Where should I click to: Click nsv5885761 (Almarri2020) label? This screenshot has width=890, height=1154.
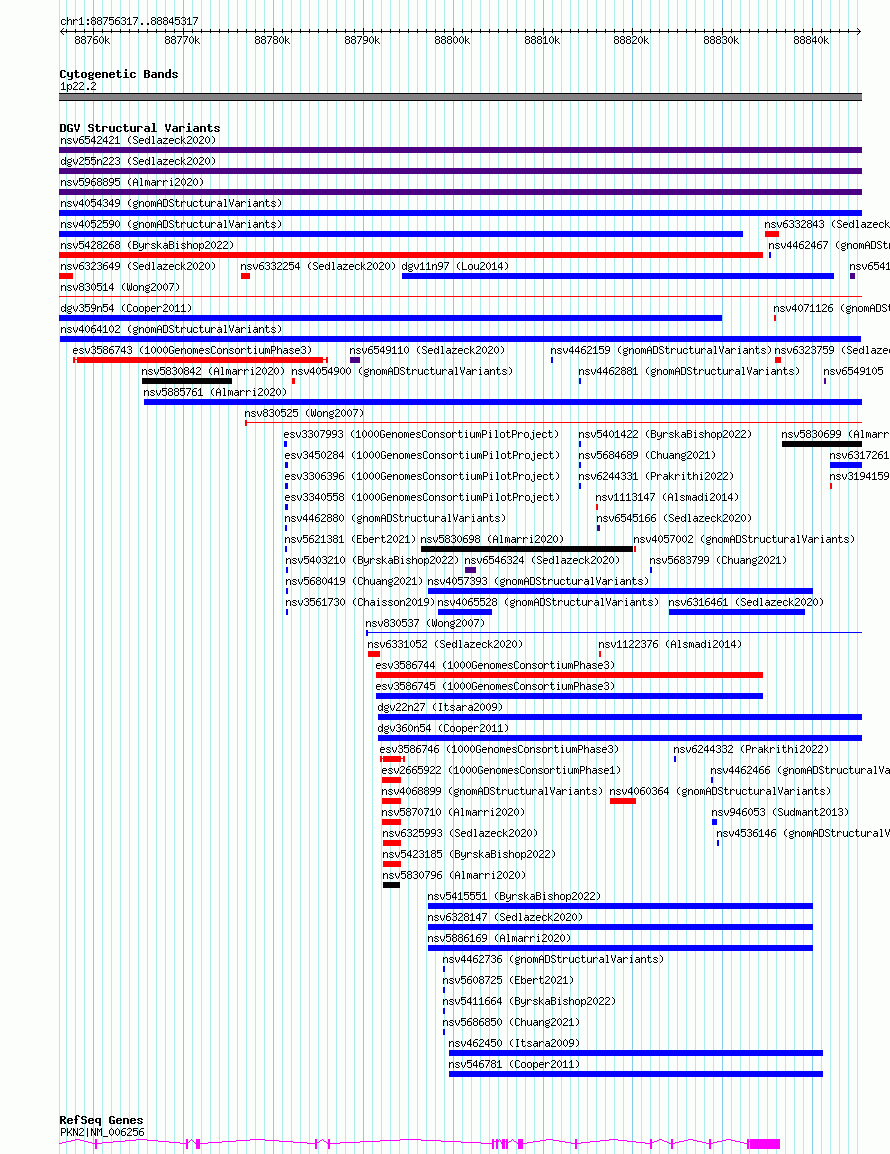pyautogui.click(x=215, y=392)
